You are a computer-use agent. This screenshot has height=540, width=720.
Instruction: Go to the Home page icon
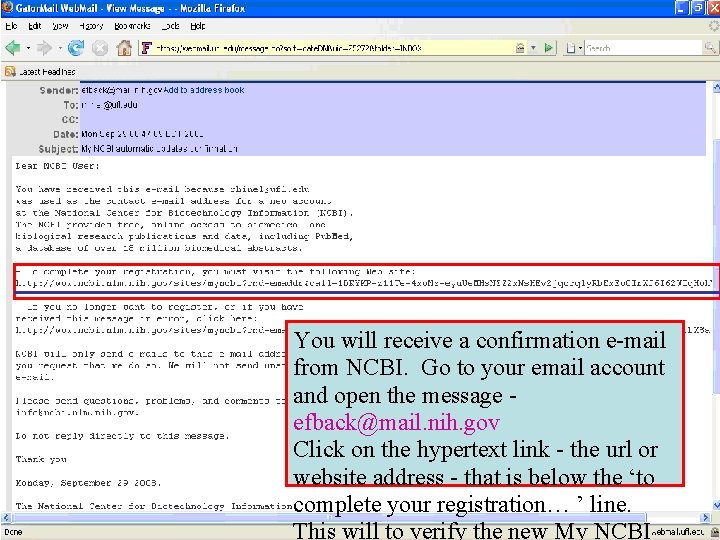pyautogui.click(x=124, y=48)
